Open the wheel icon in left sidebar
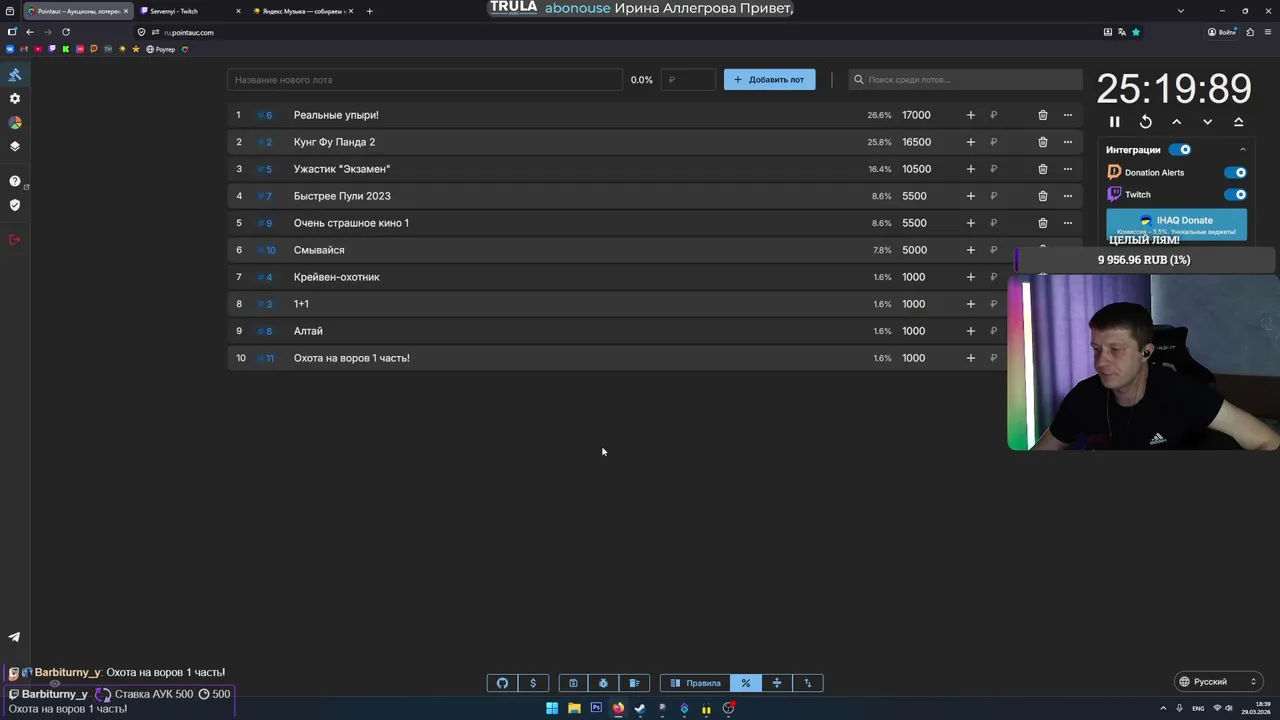This screenshot has height=720, width=1280. (x=15, y=122)
